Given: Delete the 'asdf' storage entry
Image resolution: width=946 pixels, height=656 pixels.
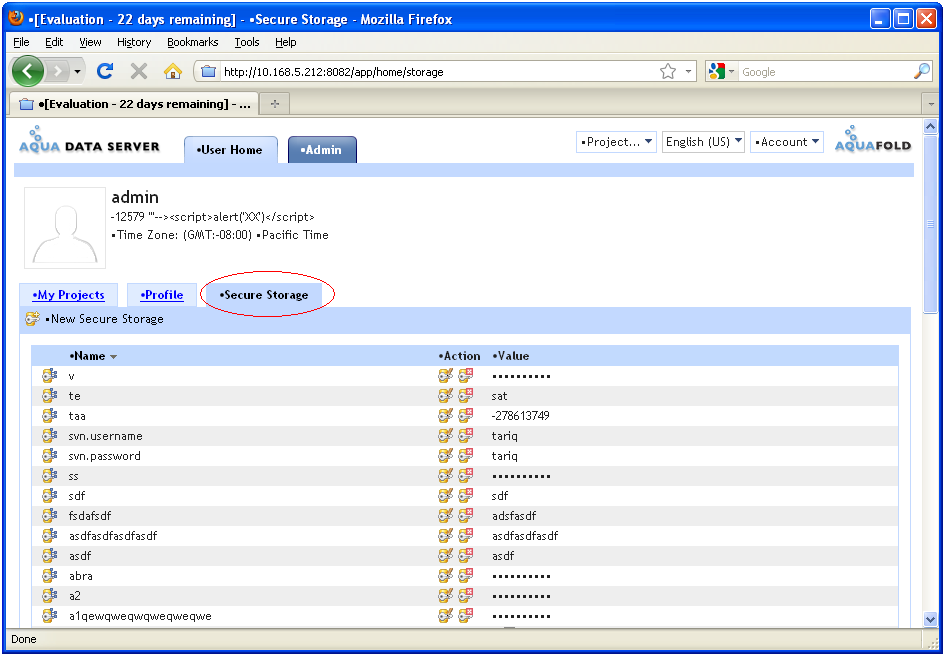Looking at the screenshot, I should pyautogui.click(x=465, y=555).
